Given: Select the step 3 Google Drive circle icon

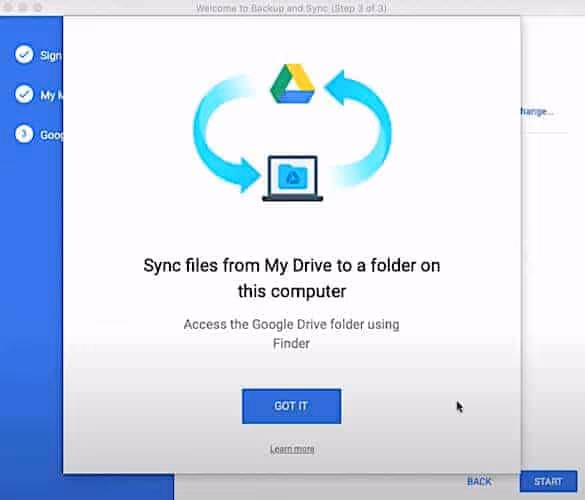Looking at the screenshot, I should (24, 134).
